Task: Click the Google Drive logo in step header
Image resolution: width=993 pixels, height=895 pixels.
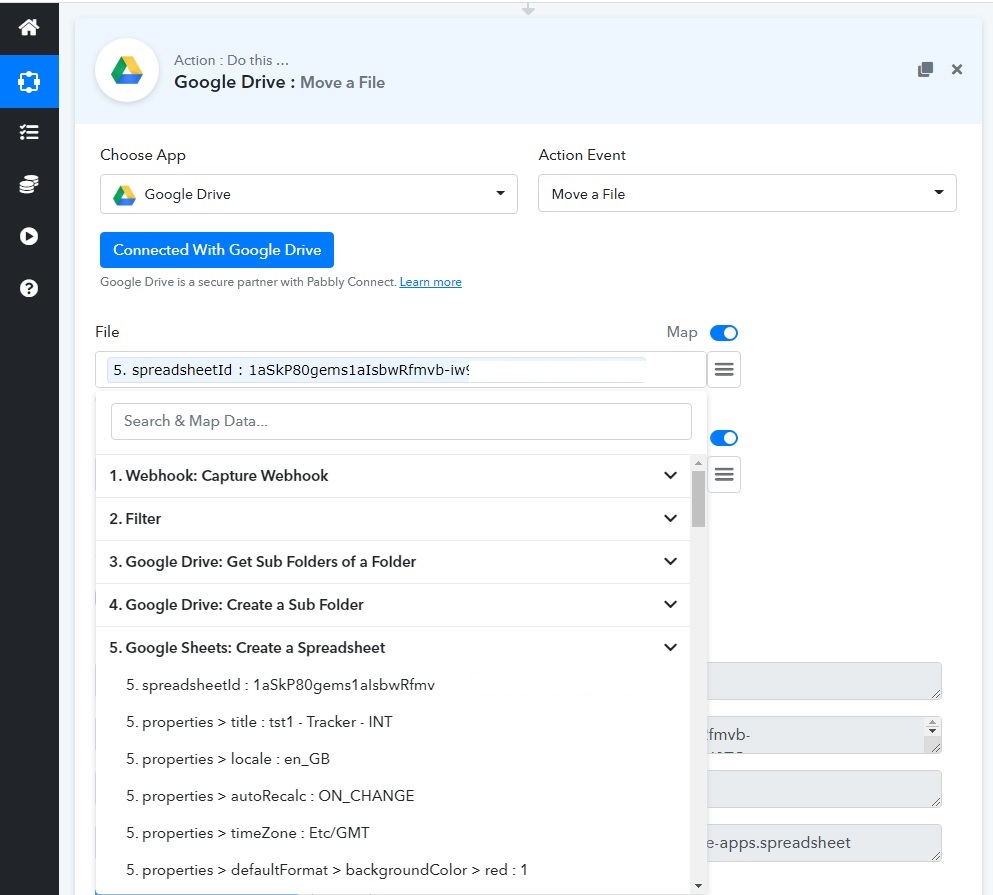Action: pos(127,70)
